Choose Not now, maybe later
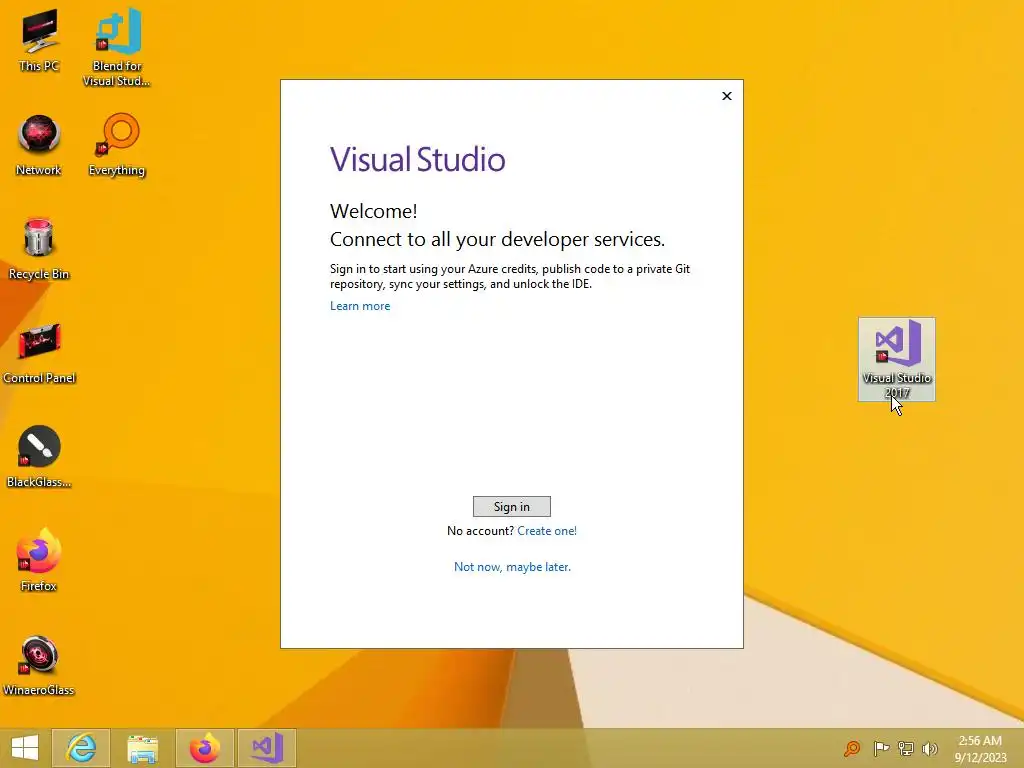The height and width of the screenshot is (768, 1024). point(512,567)
